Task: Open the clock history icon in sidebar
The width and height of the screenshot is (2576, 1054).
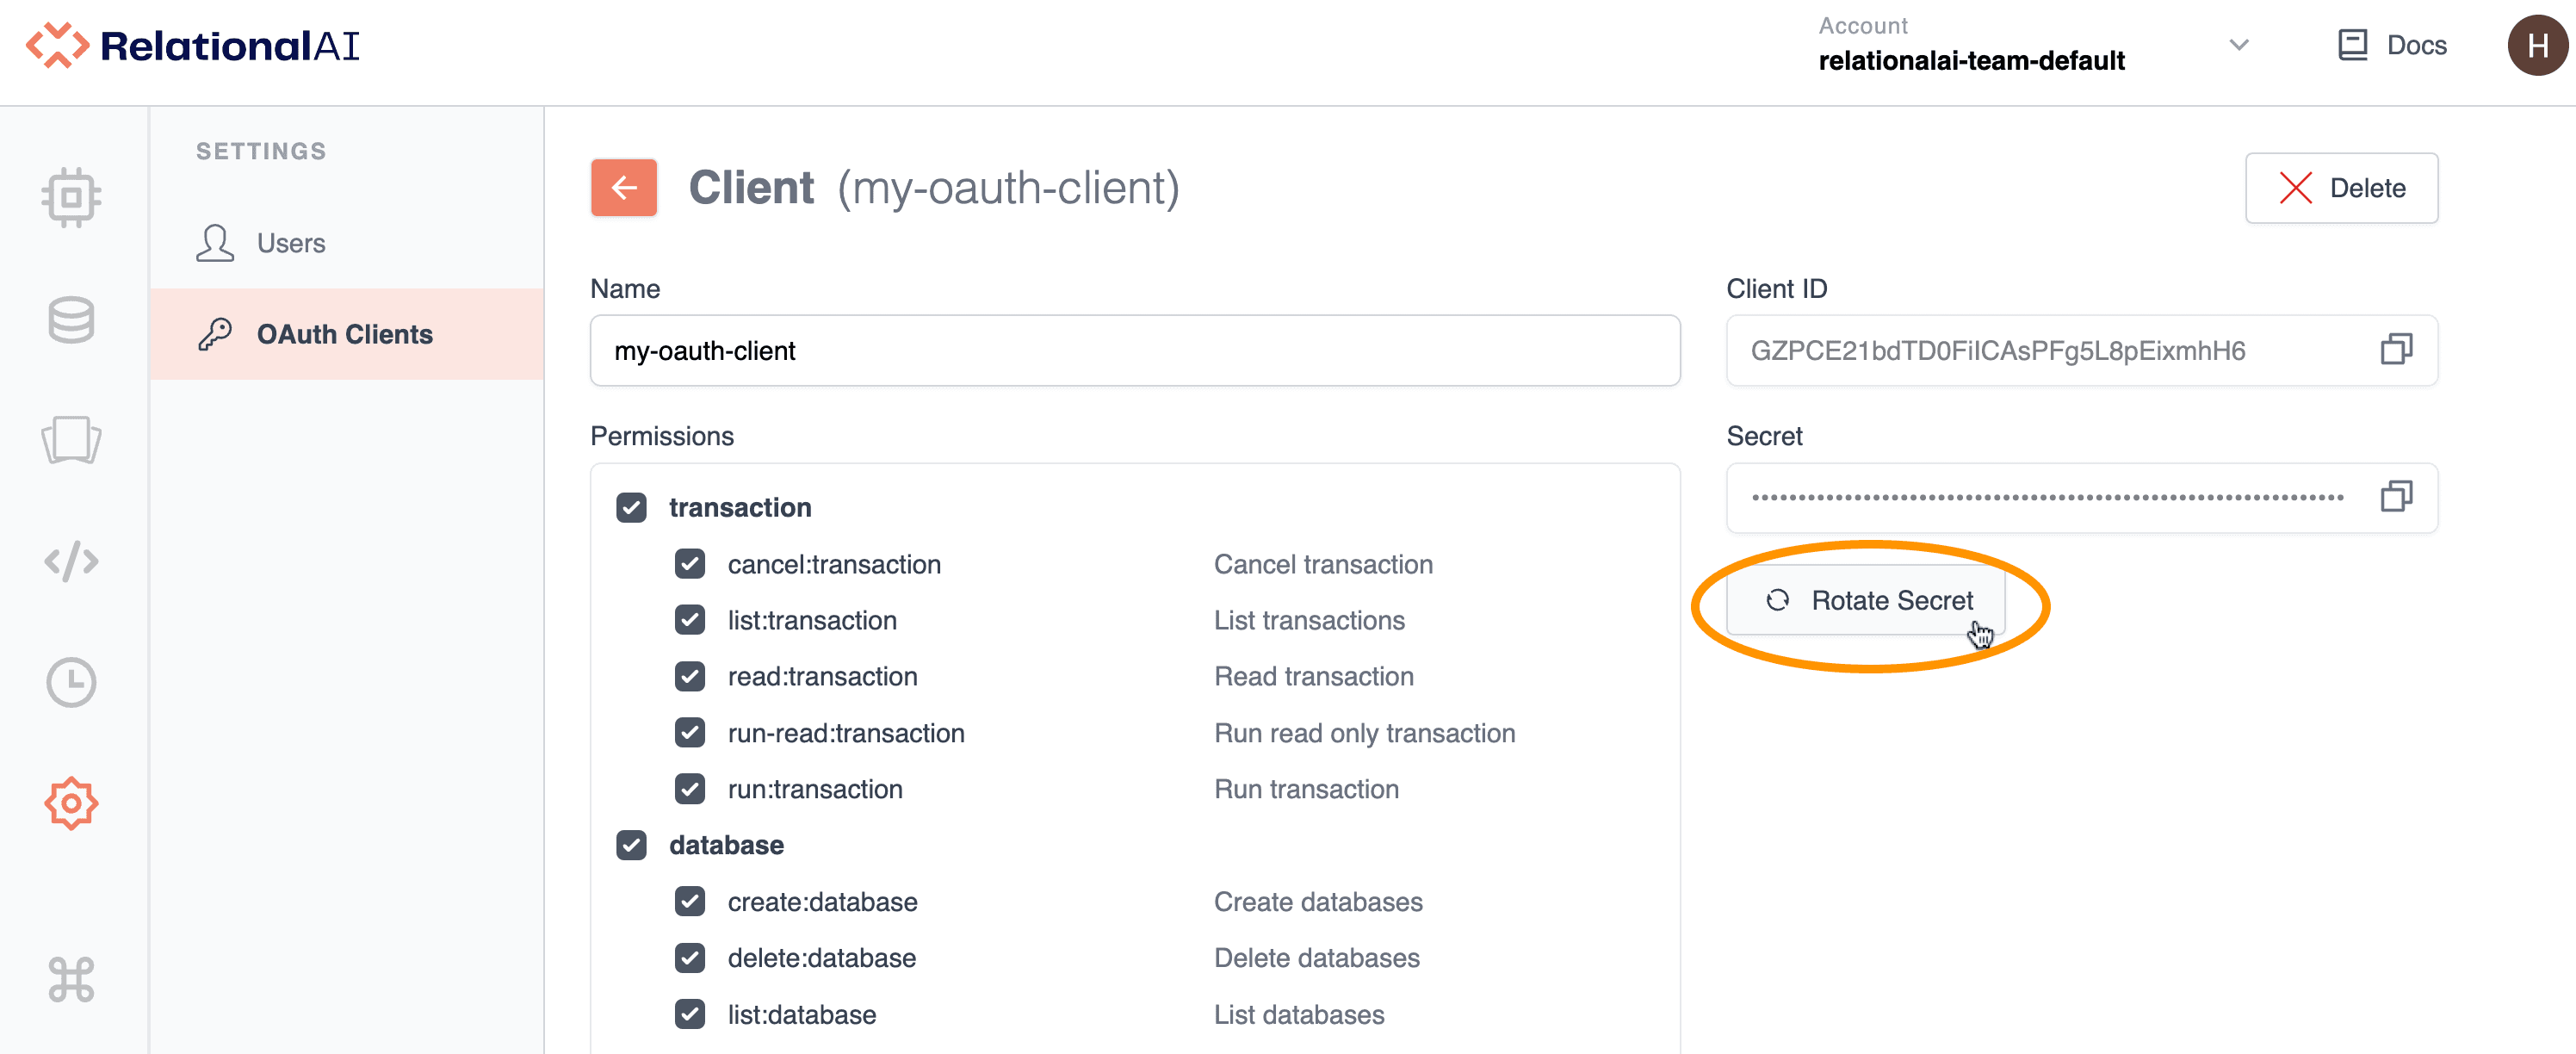Action: point(71,683)
